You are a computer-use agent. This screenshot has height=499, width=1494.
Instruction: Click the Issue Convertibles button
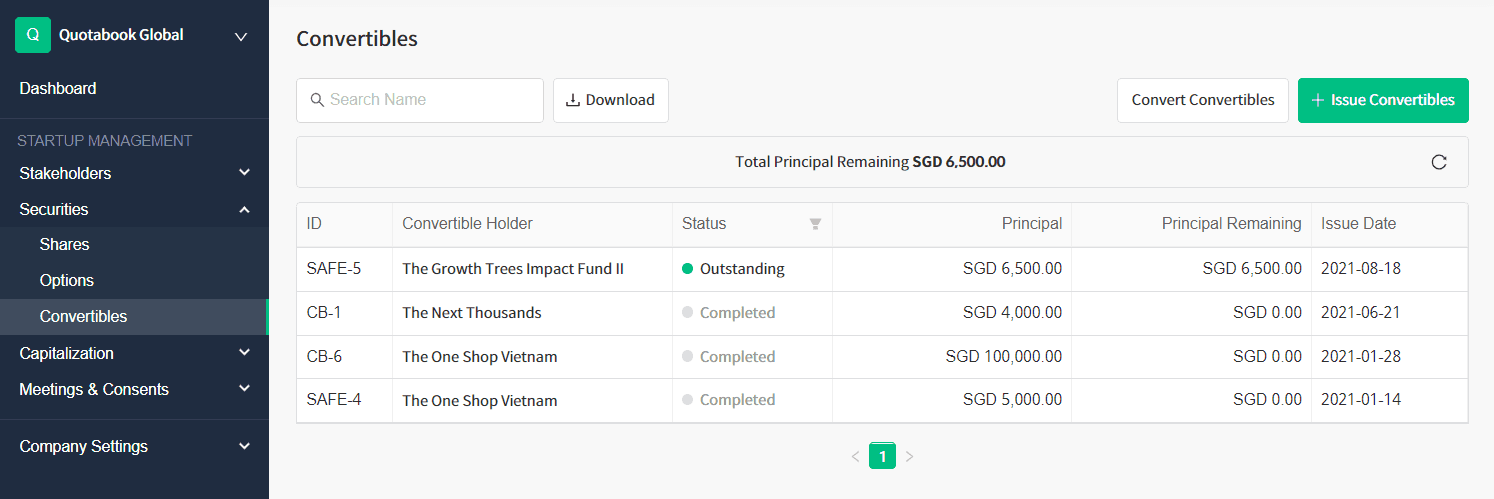pyautogui.click(x=1382, y=100)
